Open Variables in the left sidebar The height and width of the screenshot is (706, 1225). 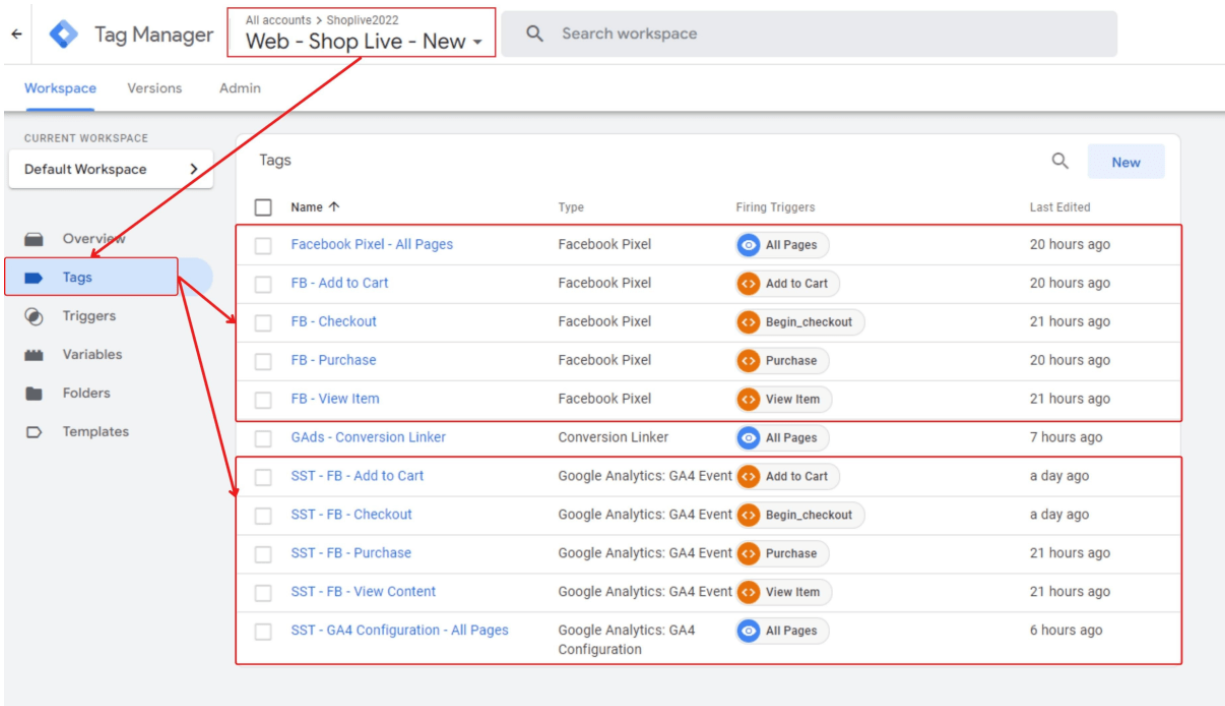(x=92, y=355)
